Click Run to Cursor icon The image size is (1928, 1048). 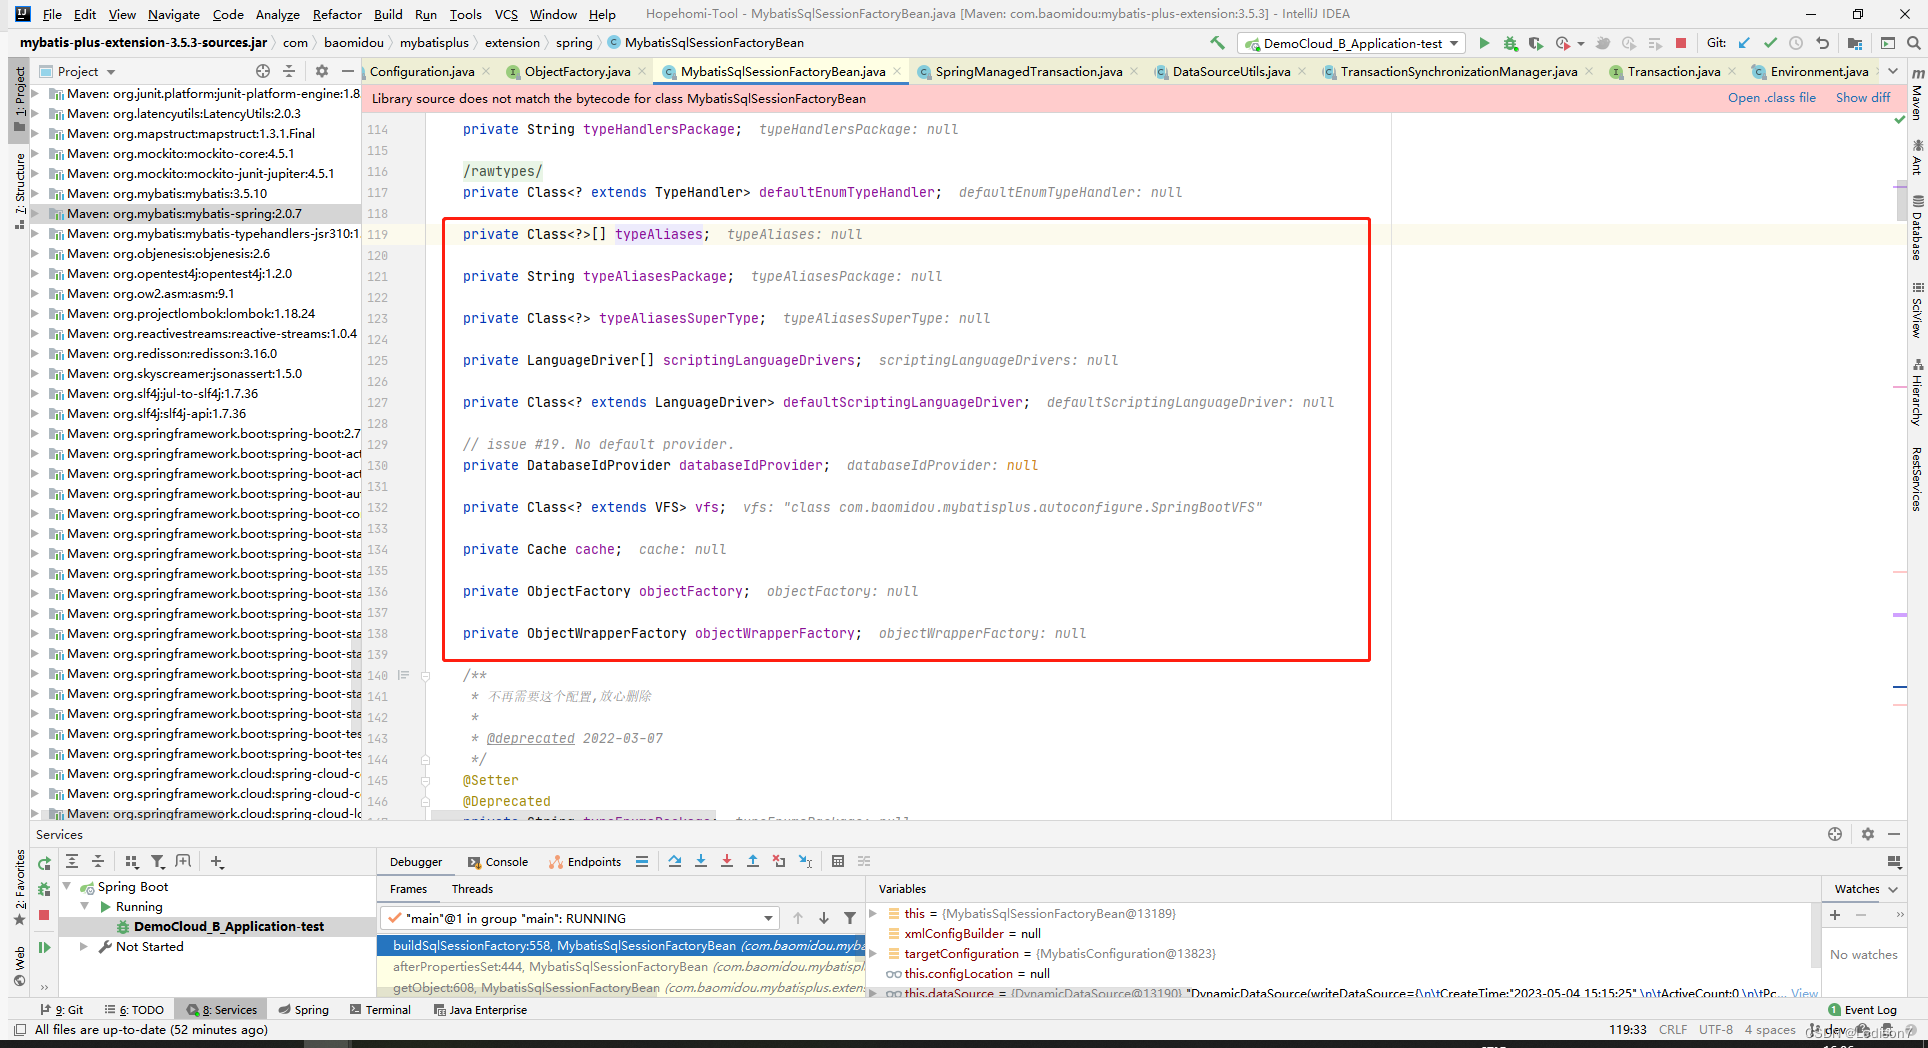coord(805,861)
